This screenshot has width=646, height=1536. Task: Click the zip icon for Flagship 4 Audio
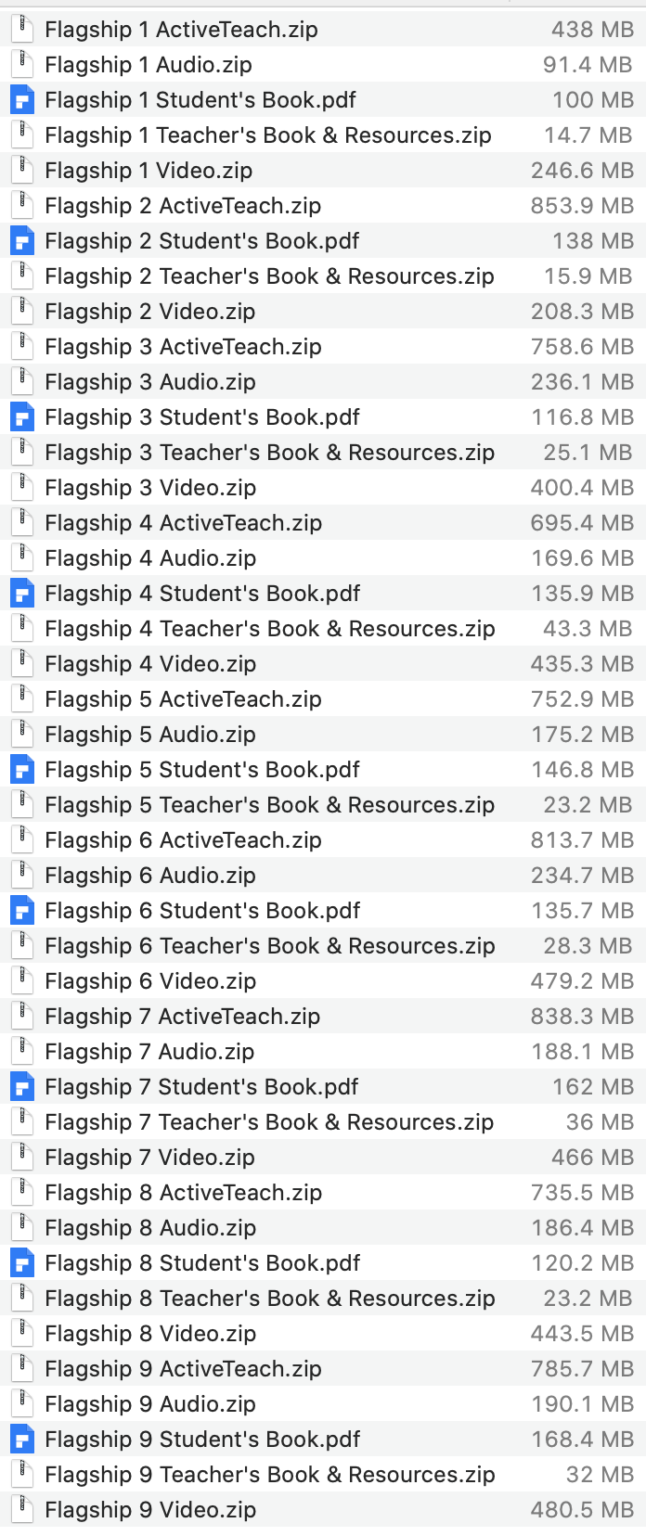pos(22,558)
